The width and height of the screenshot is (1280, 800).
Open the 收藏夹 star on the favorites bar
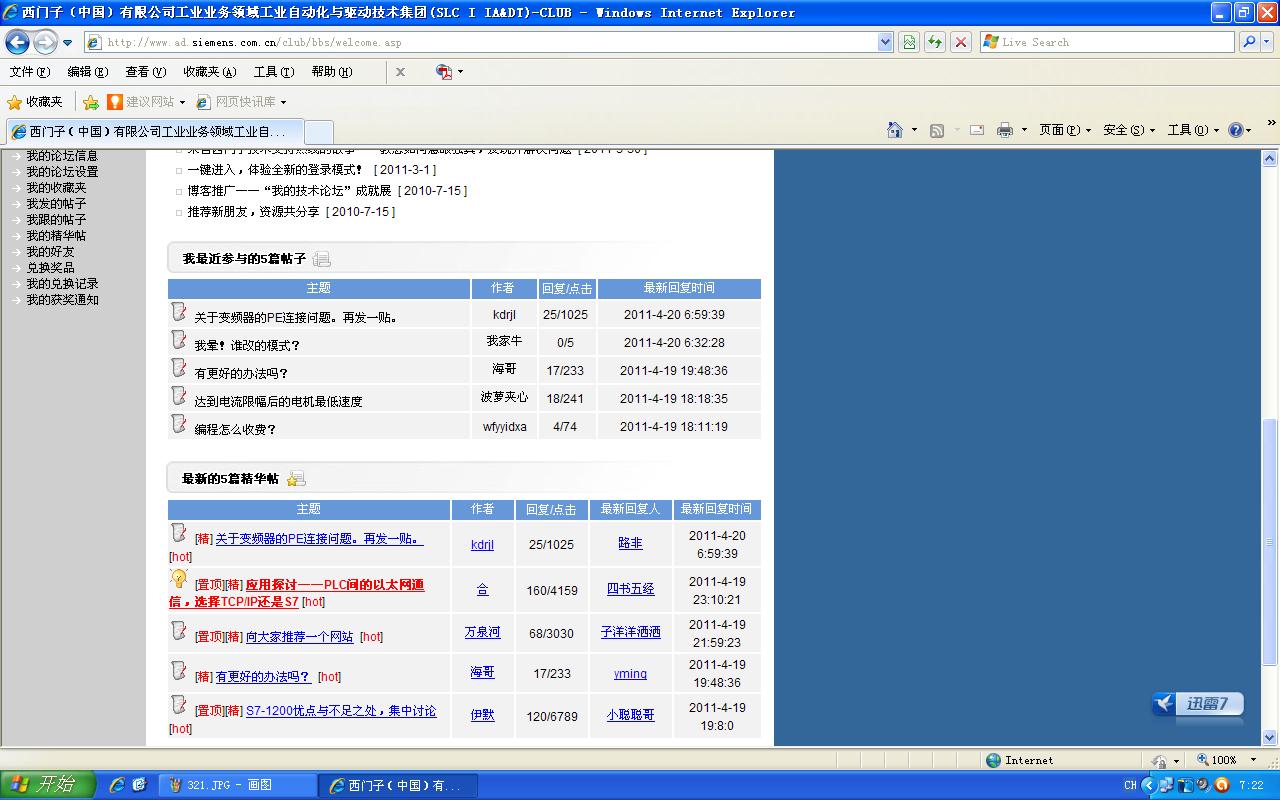coord(35,102)
